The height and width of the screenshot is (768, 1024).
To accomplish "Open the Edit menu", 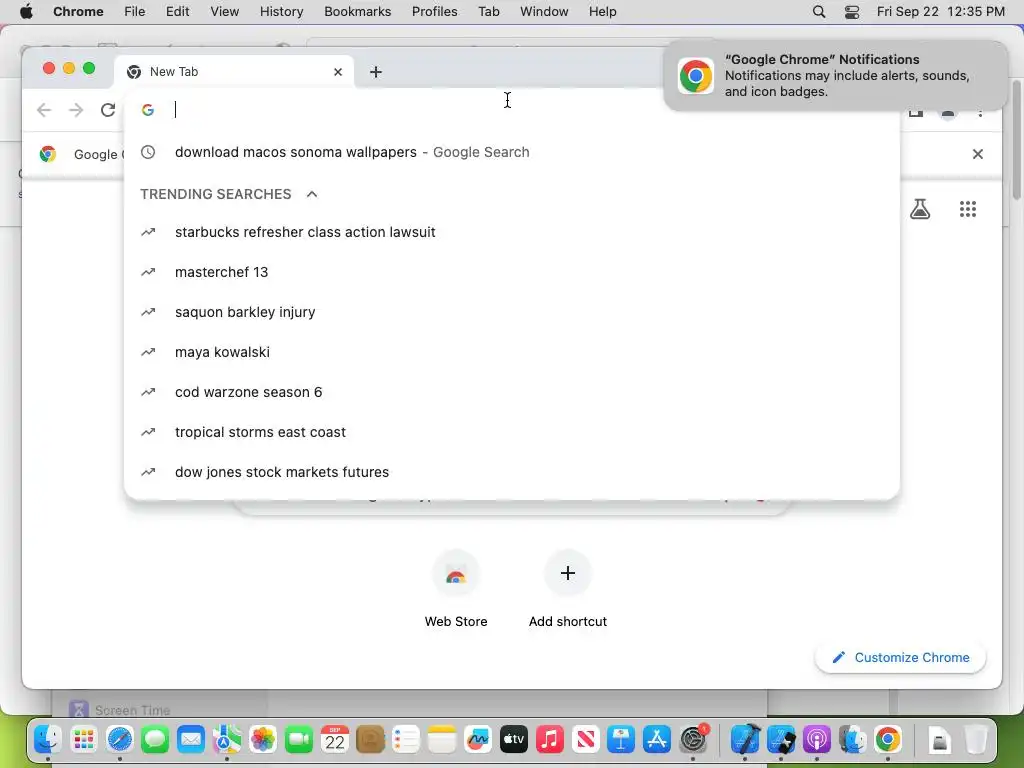I will 177,12.
